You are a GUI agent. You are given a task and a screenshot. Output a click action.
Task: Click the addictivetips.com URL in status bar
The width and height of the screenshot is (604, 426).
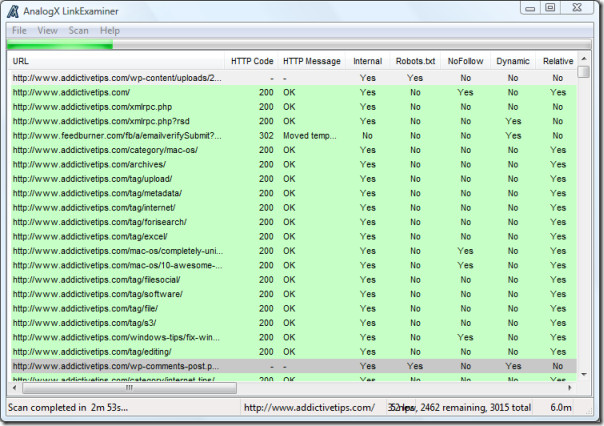pos(309,408)
